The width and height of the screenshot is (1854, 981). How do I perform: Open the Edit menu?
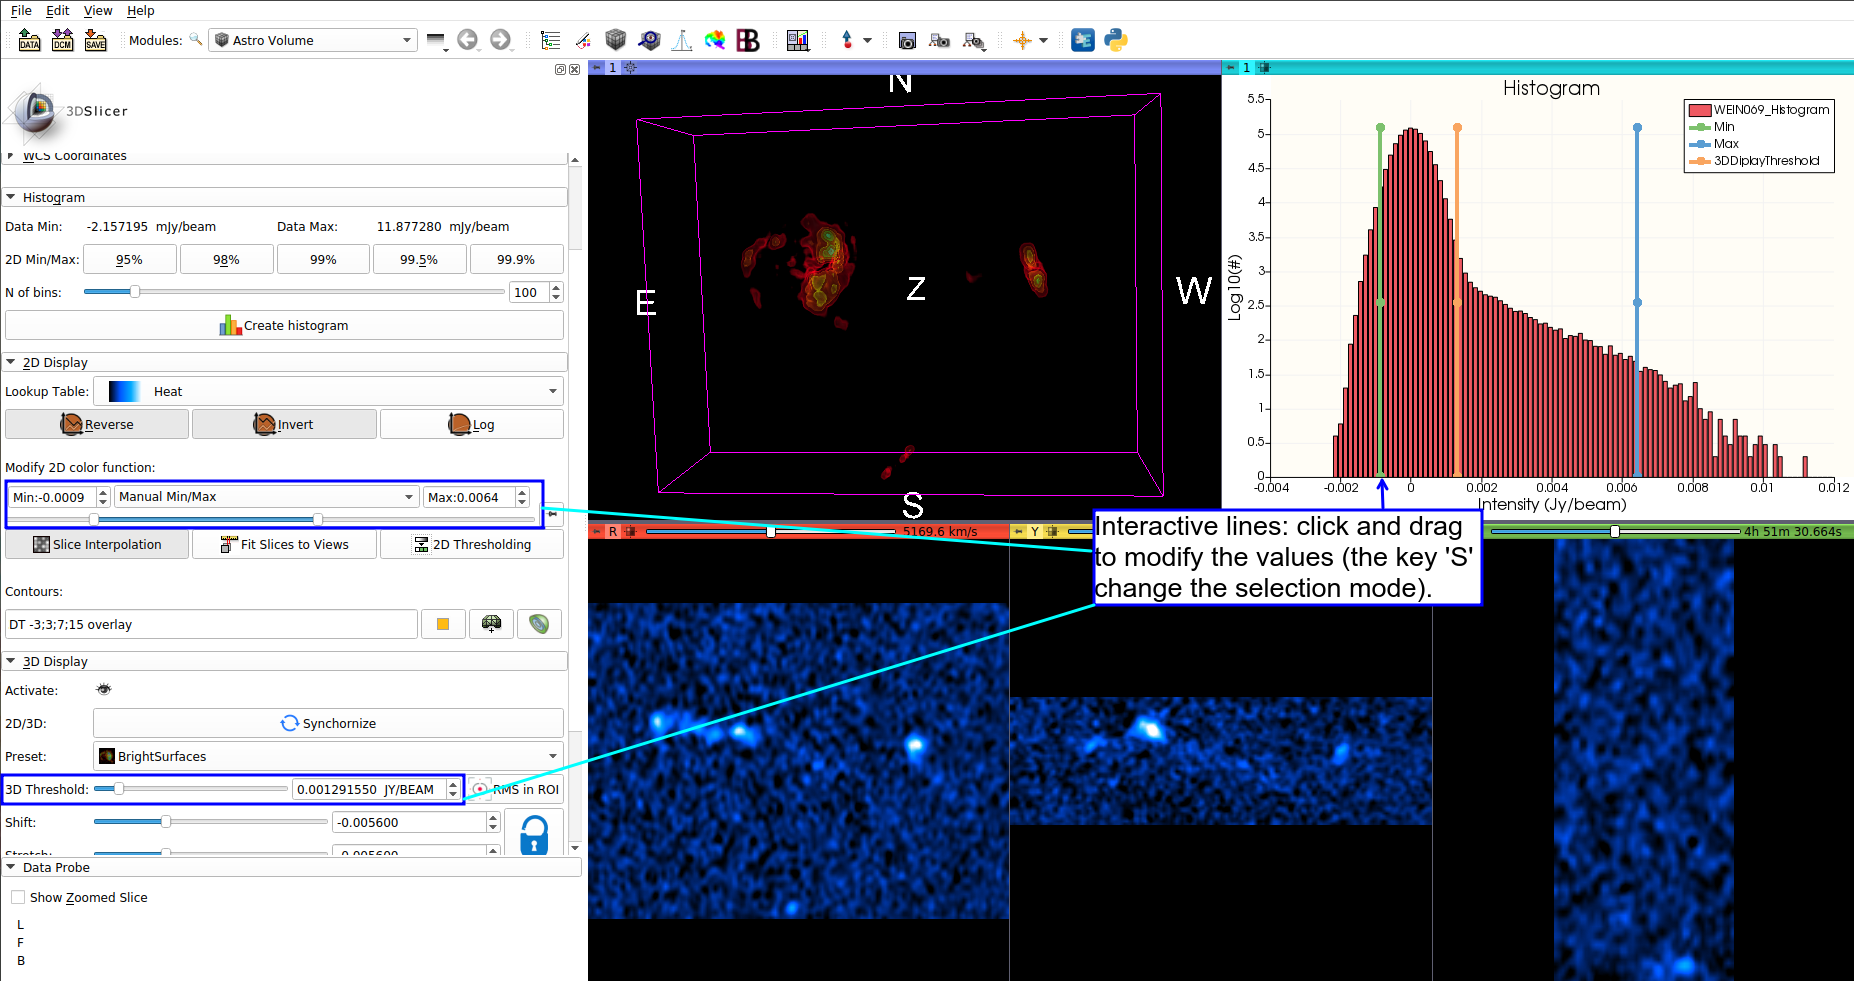point(58,10)
